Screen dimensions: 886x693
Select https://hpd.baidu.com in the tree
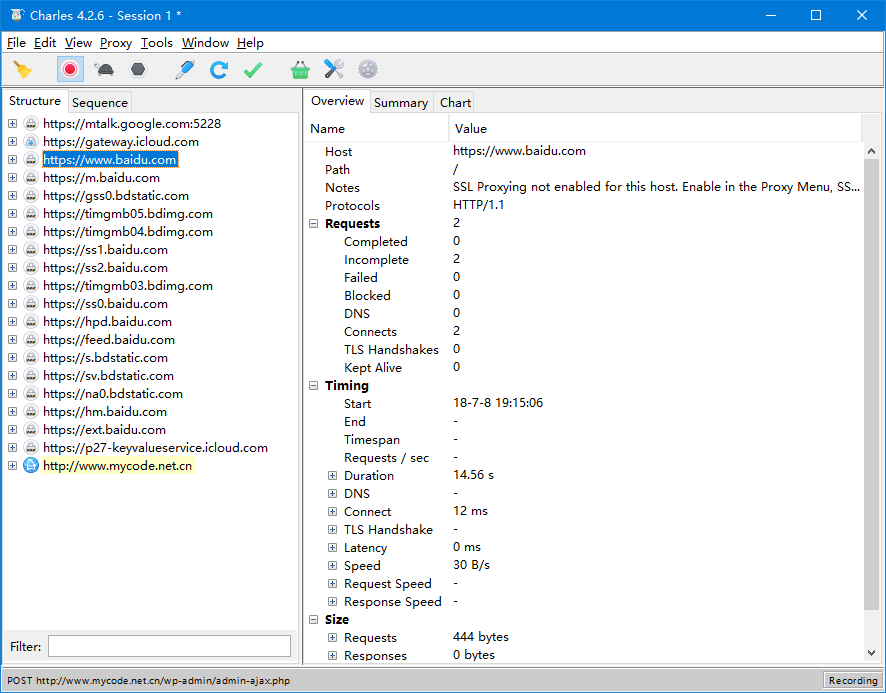(107, 322)
